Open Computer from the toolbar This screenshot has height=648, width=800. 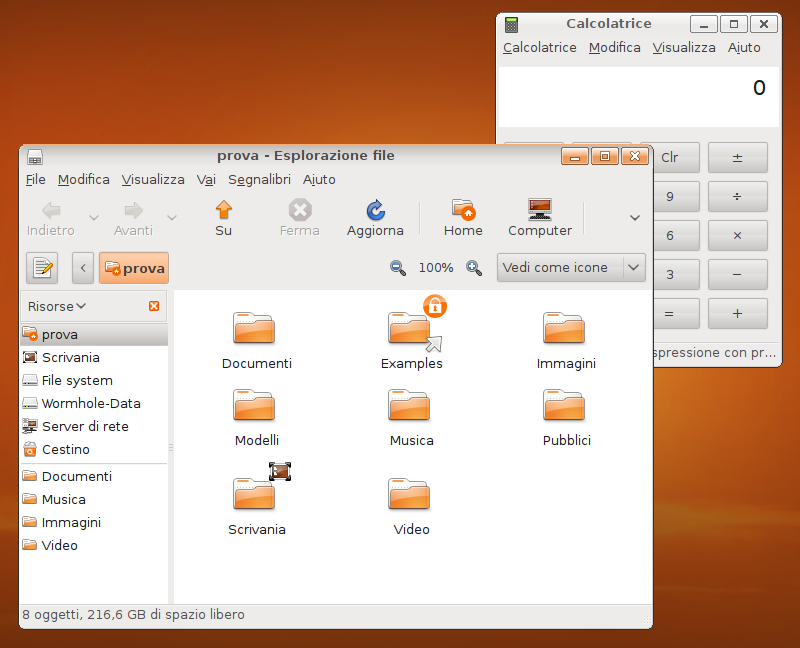(x=540, y=210)
